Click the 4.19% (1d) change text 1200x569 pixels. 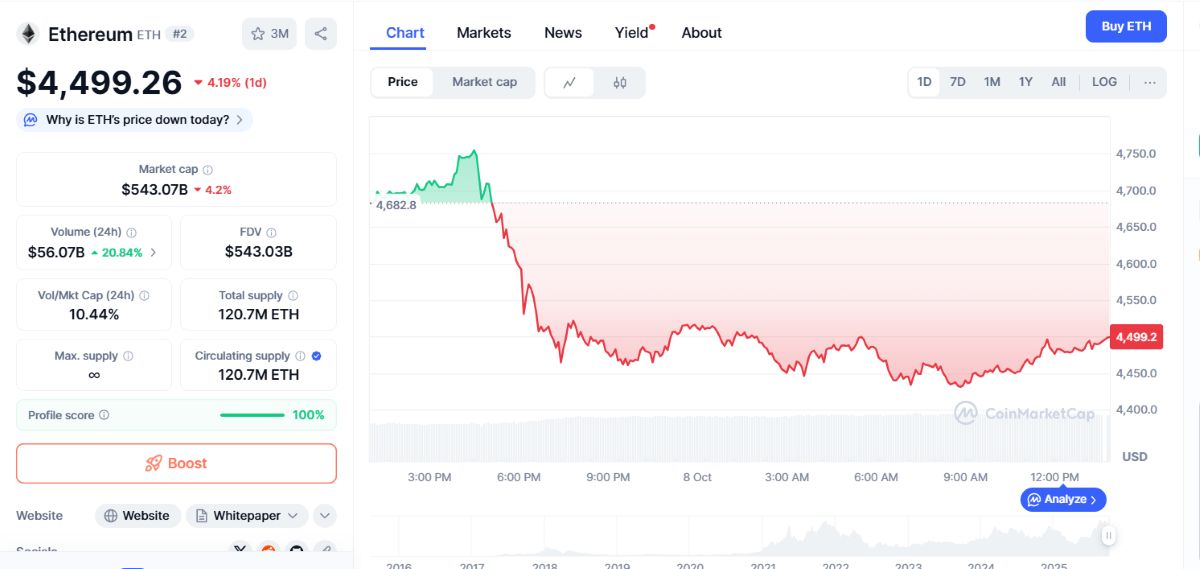[x=236, y=83]
